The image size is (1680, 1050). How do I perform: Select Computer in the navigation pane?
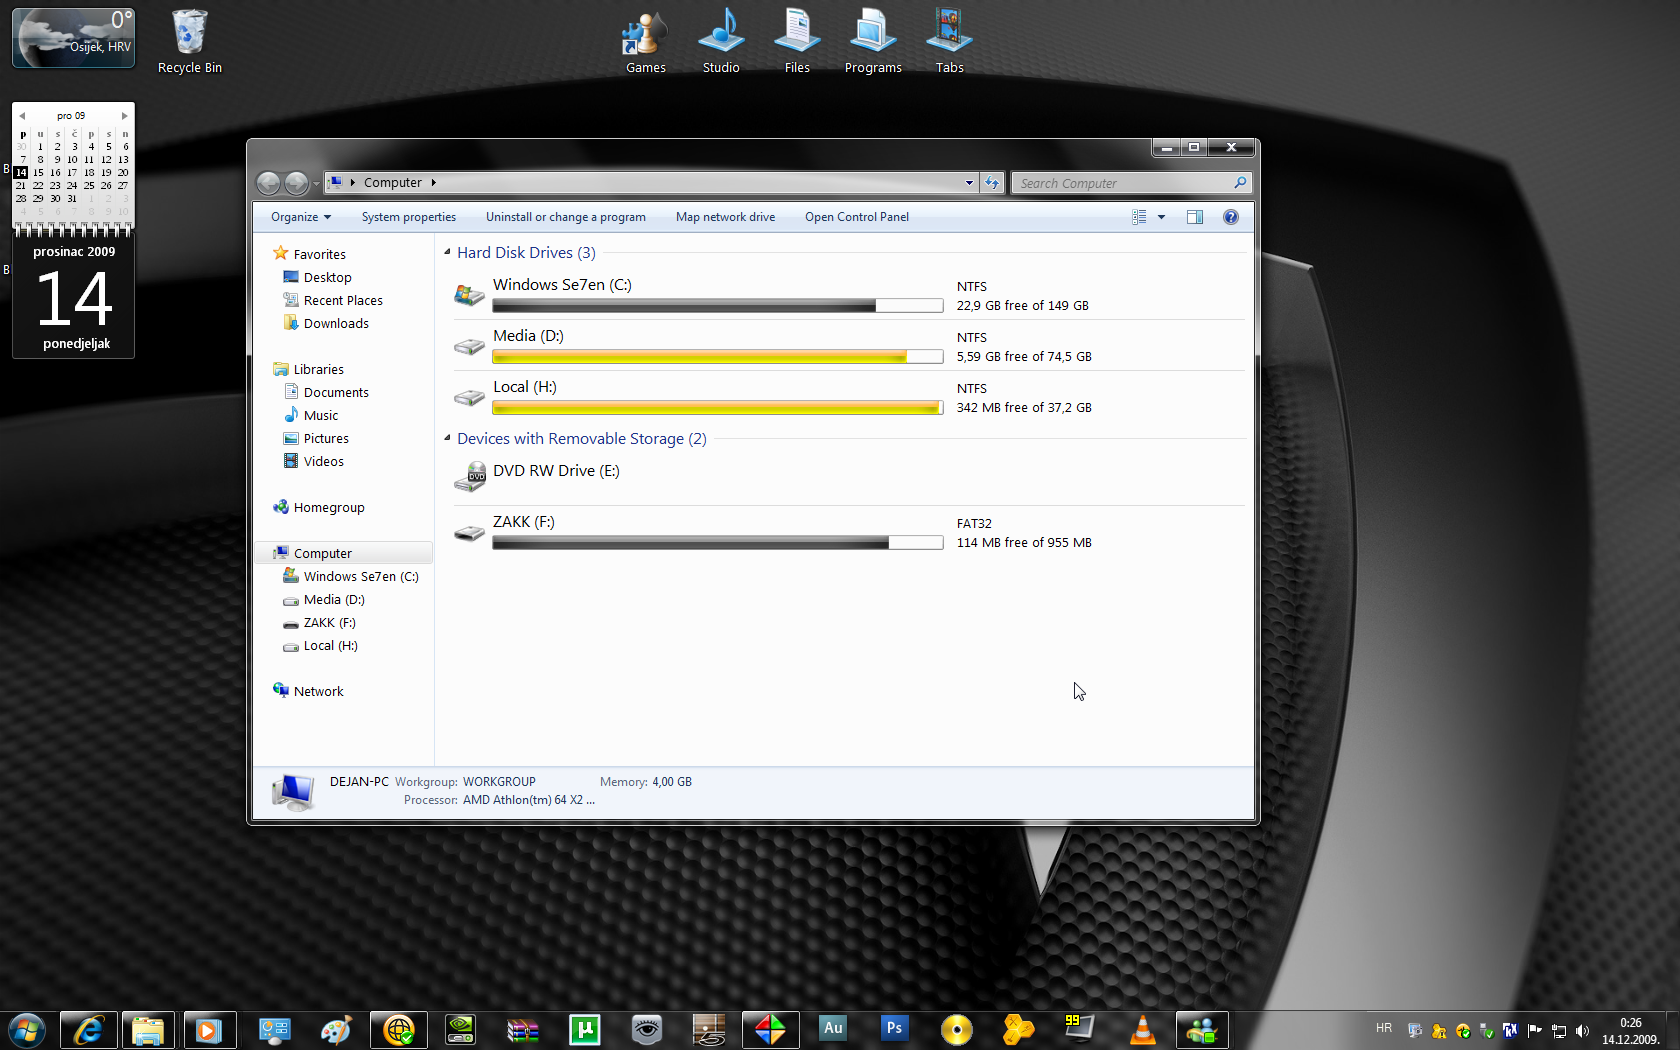click(344, 553)
